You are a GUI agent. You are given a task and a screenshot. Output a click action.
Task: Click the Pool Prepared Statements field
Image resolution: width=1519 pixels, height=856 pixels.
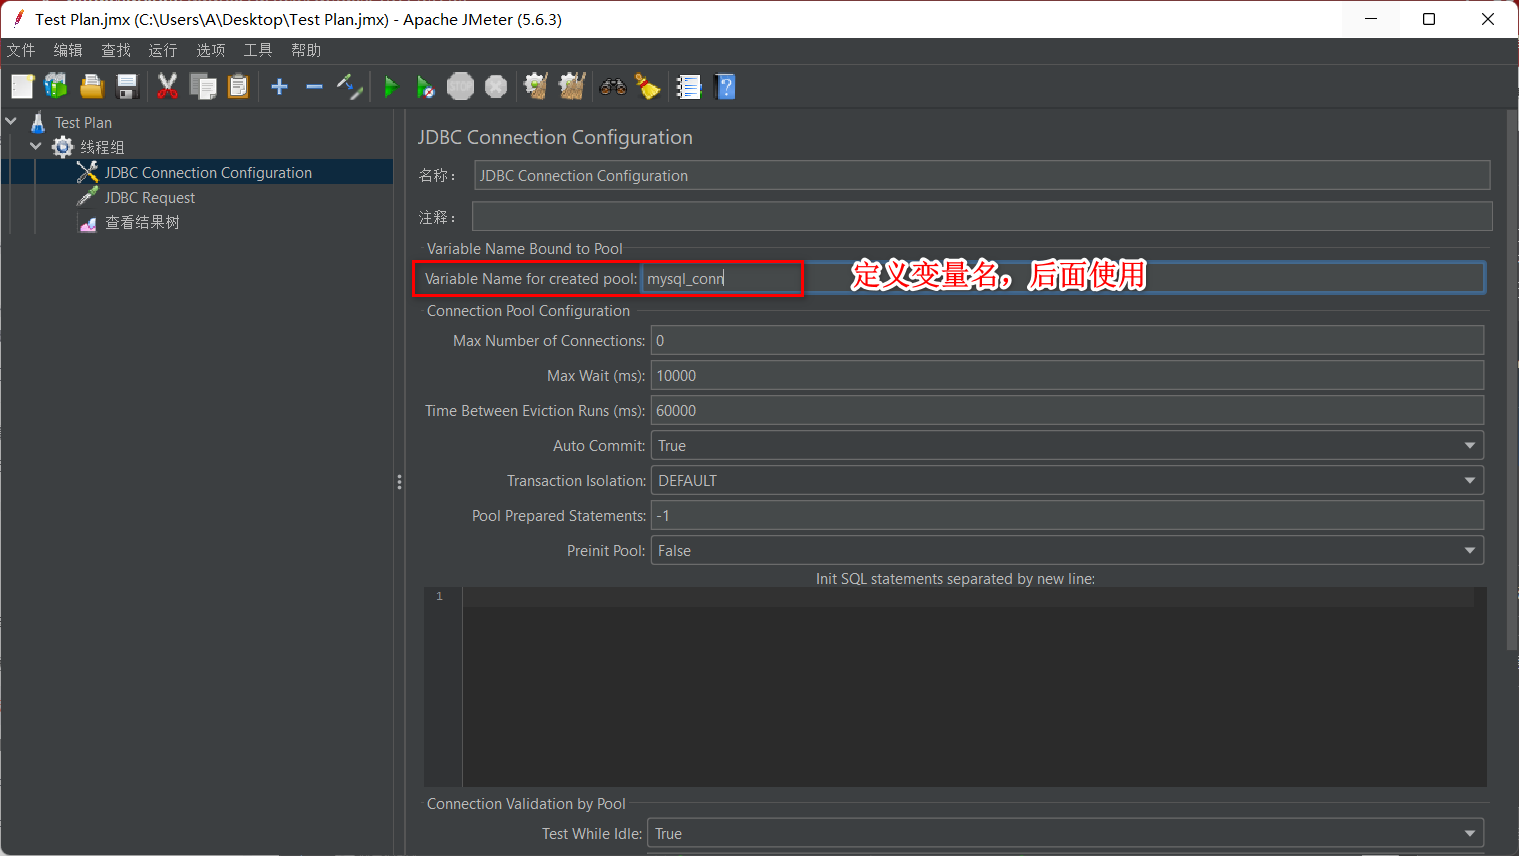[1067, 515]
